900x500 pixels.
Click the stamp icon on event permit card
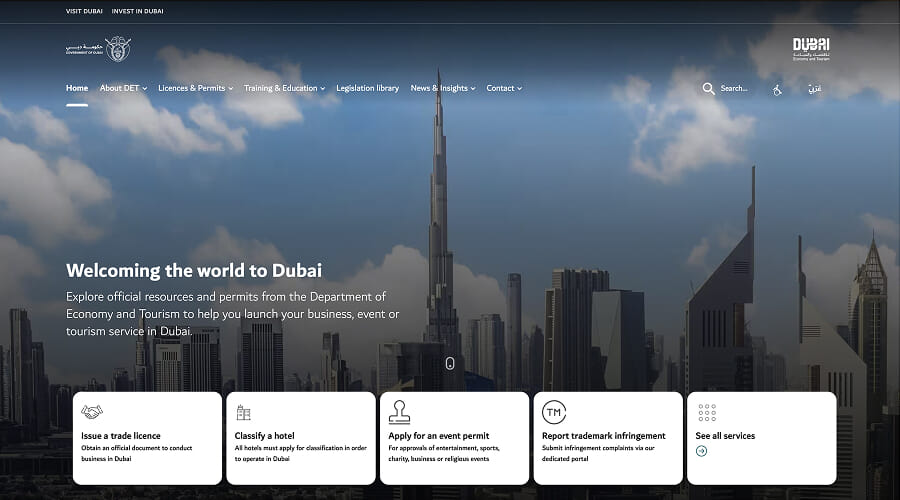(x=399, y=412)
